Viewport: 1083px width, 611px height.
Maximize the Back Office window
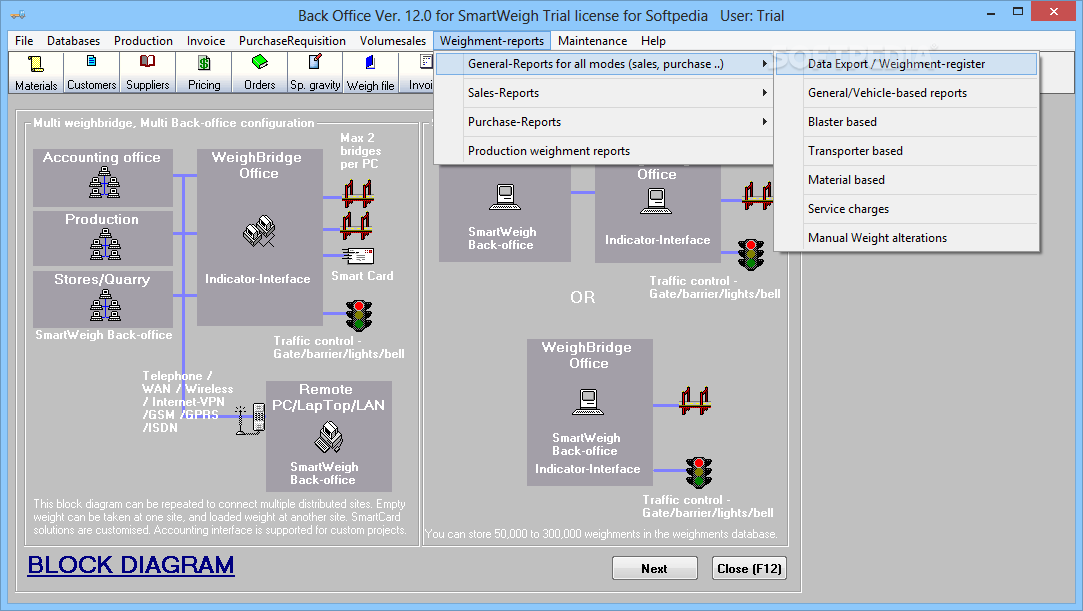[x=1018, y=11]
